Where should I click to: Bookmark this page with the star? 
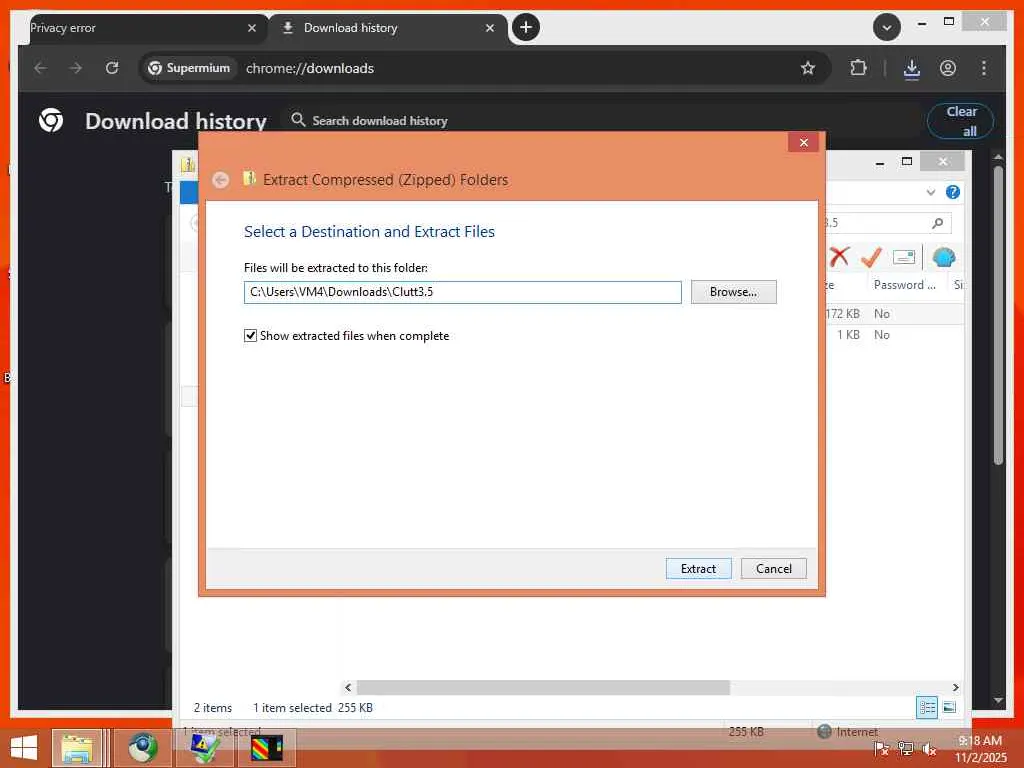pyautogui.click(x=808, y=68)
